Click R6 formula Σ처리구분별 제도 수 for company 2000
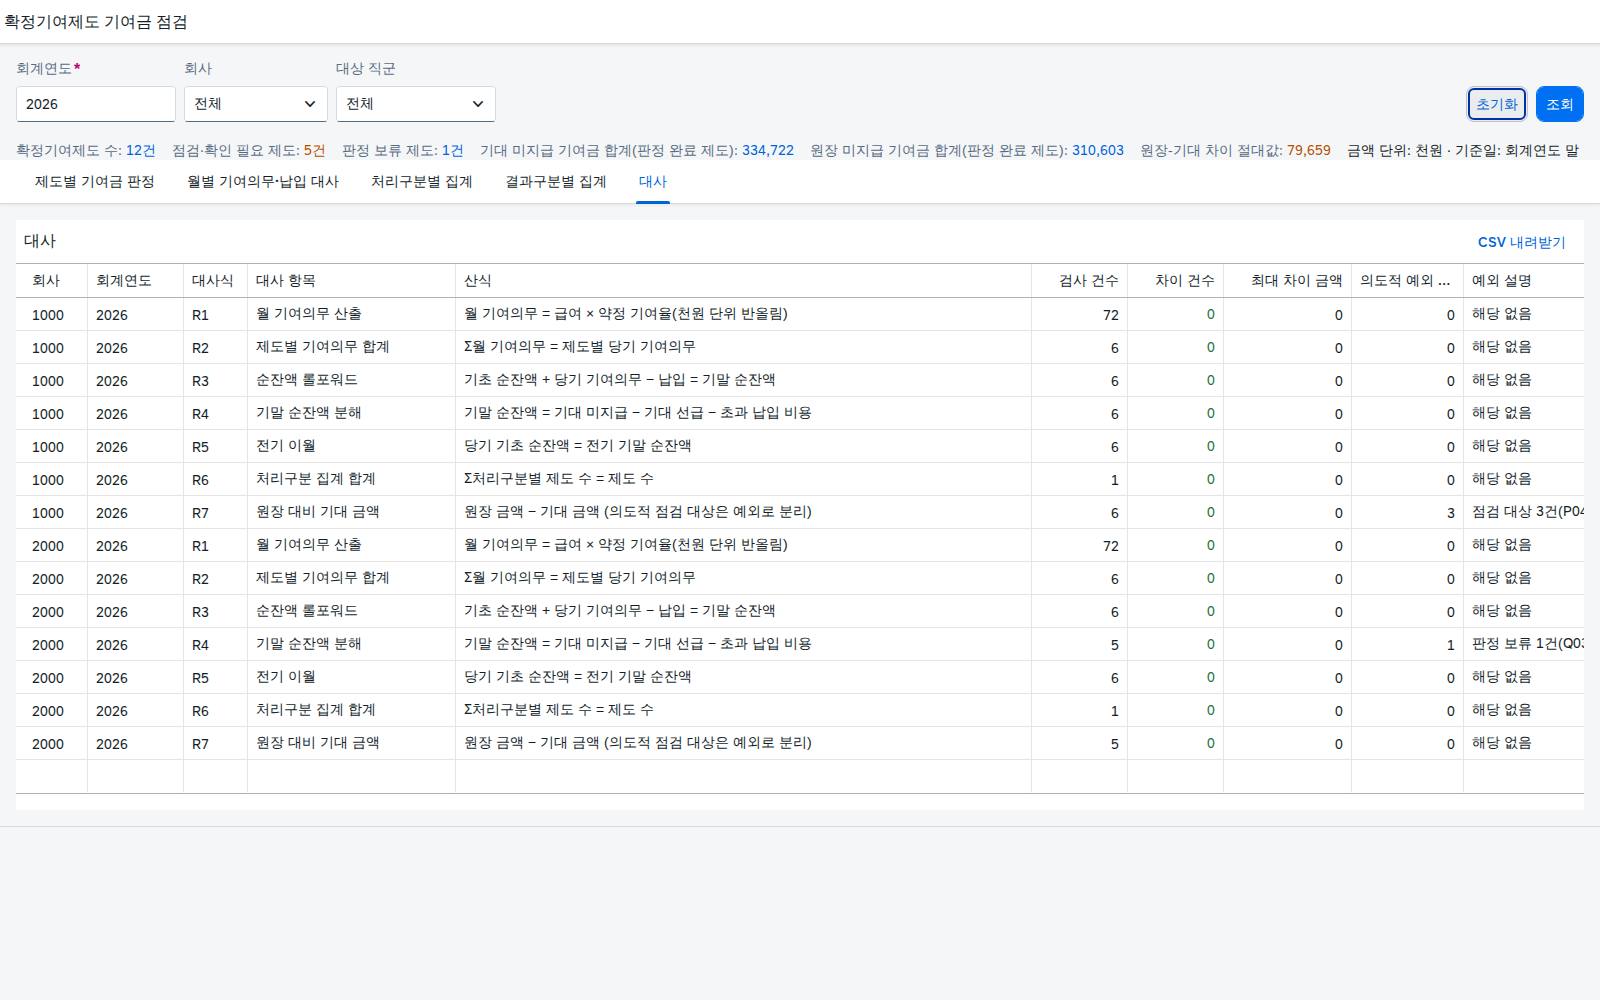This screenshot has width=1600, height=1000. pos(559,710)
